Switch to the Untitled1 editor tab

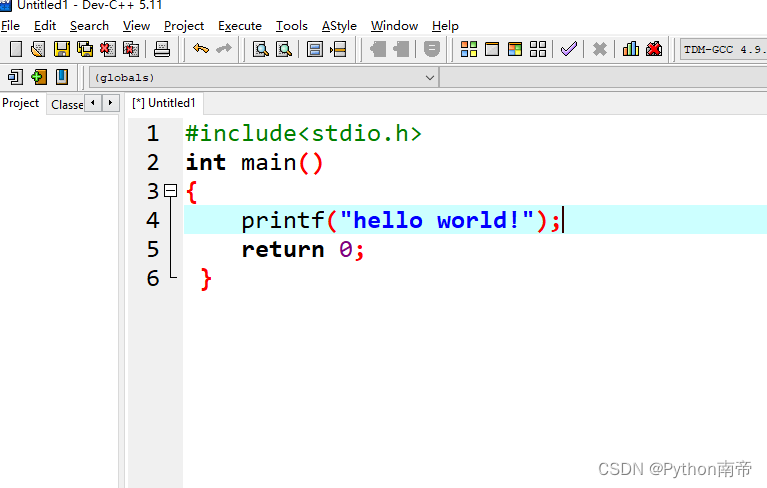(x=165, y=103)
